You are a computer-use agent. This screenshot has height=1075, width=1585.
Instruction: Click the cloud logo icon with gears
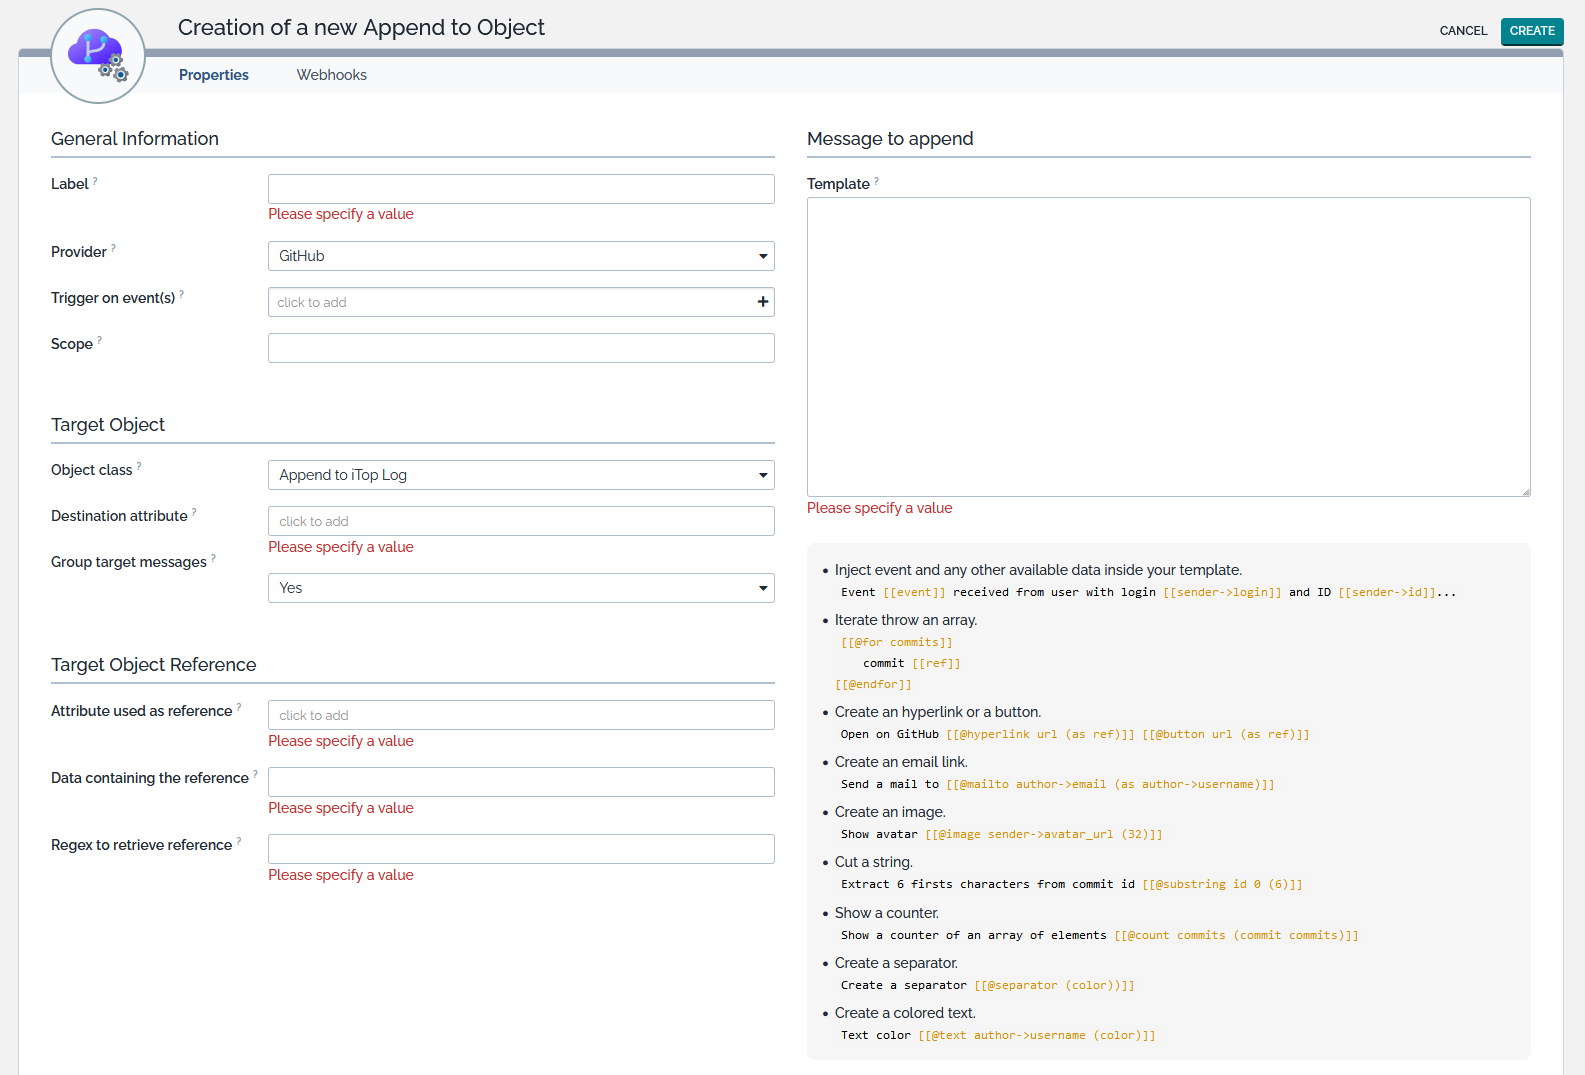[x=98, y=56]
